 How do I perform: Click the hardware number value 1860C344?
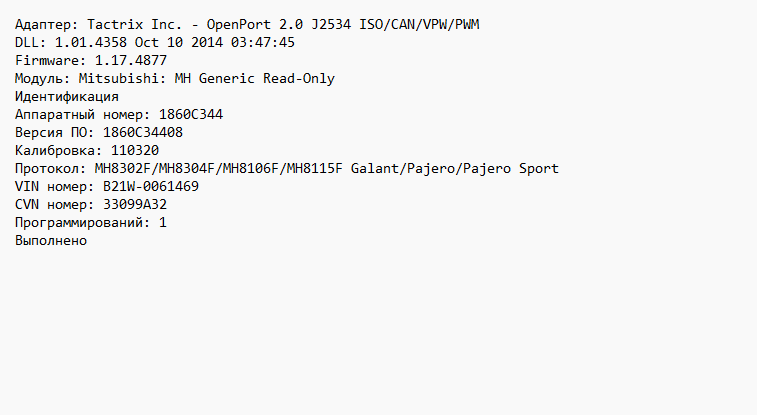click(x=191, y=114)
